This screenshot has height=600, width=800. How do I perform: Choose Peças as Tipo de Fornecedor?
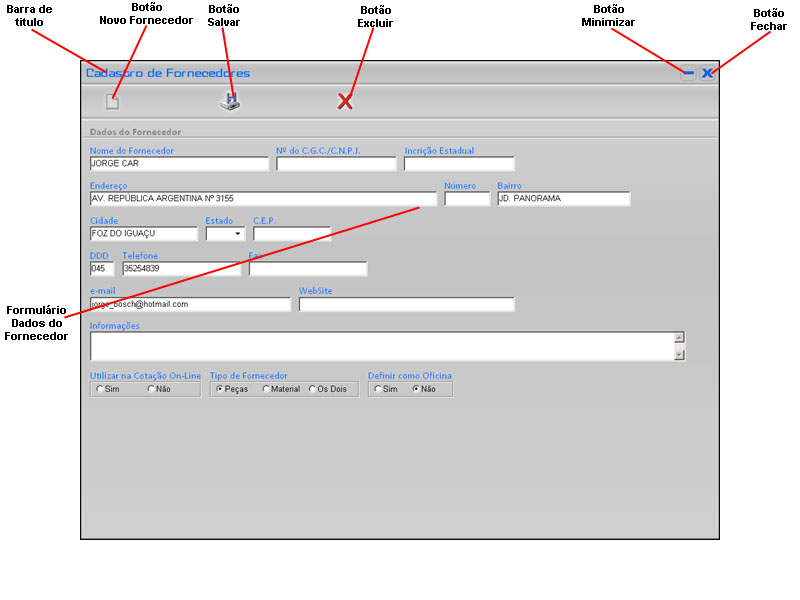(220, 389)
